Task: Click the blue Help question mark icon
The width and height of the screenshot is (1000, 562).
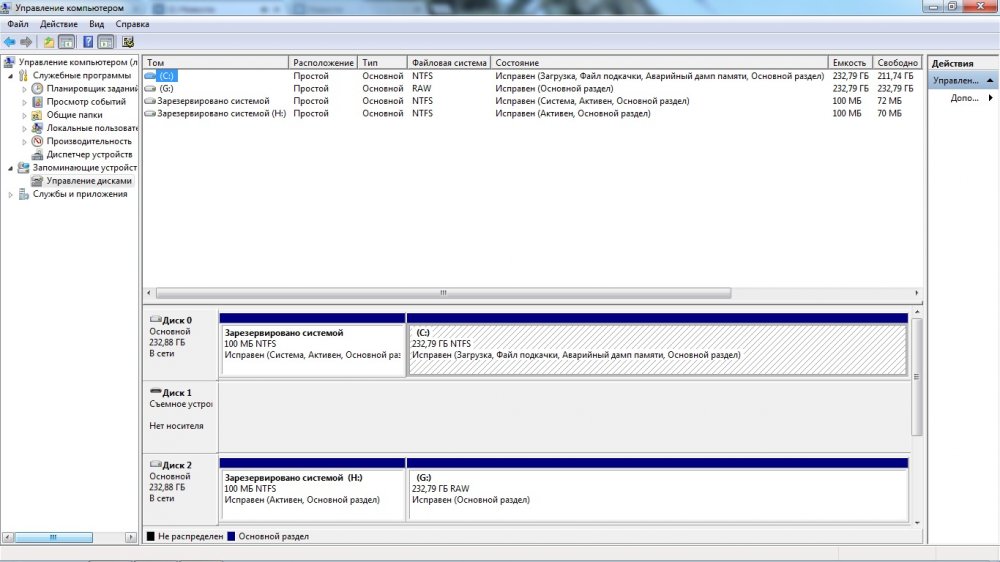Action: (x=88, y=42)
